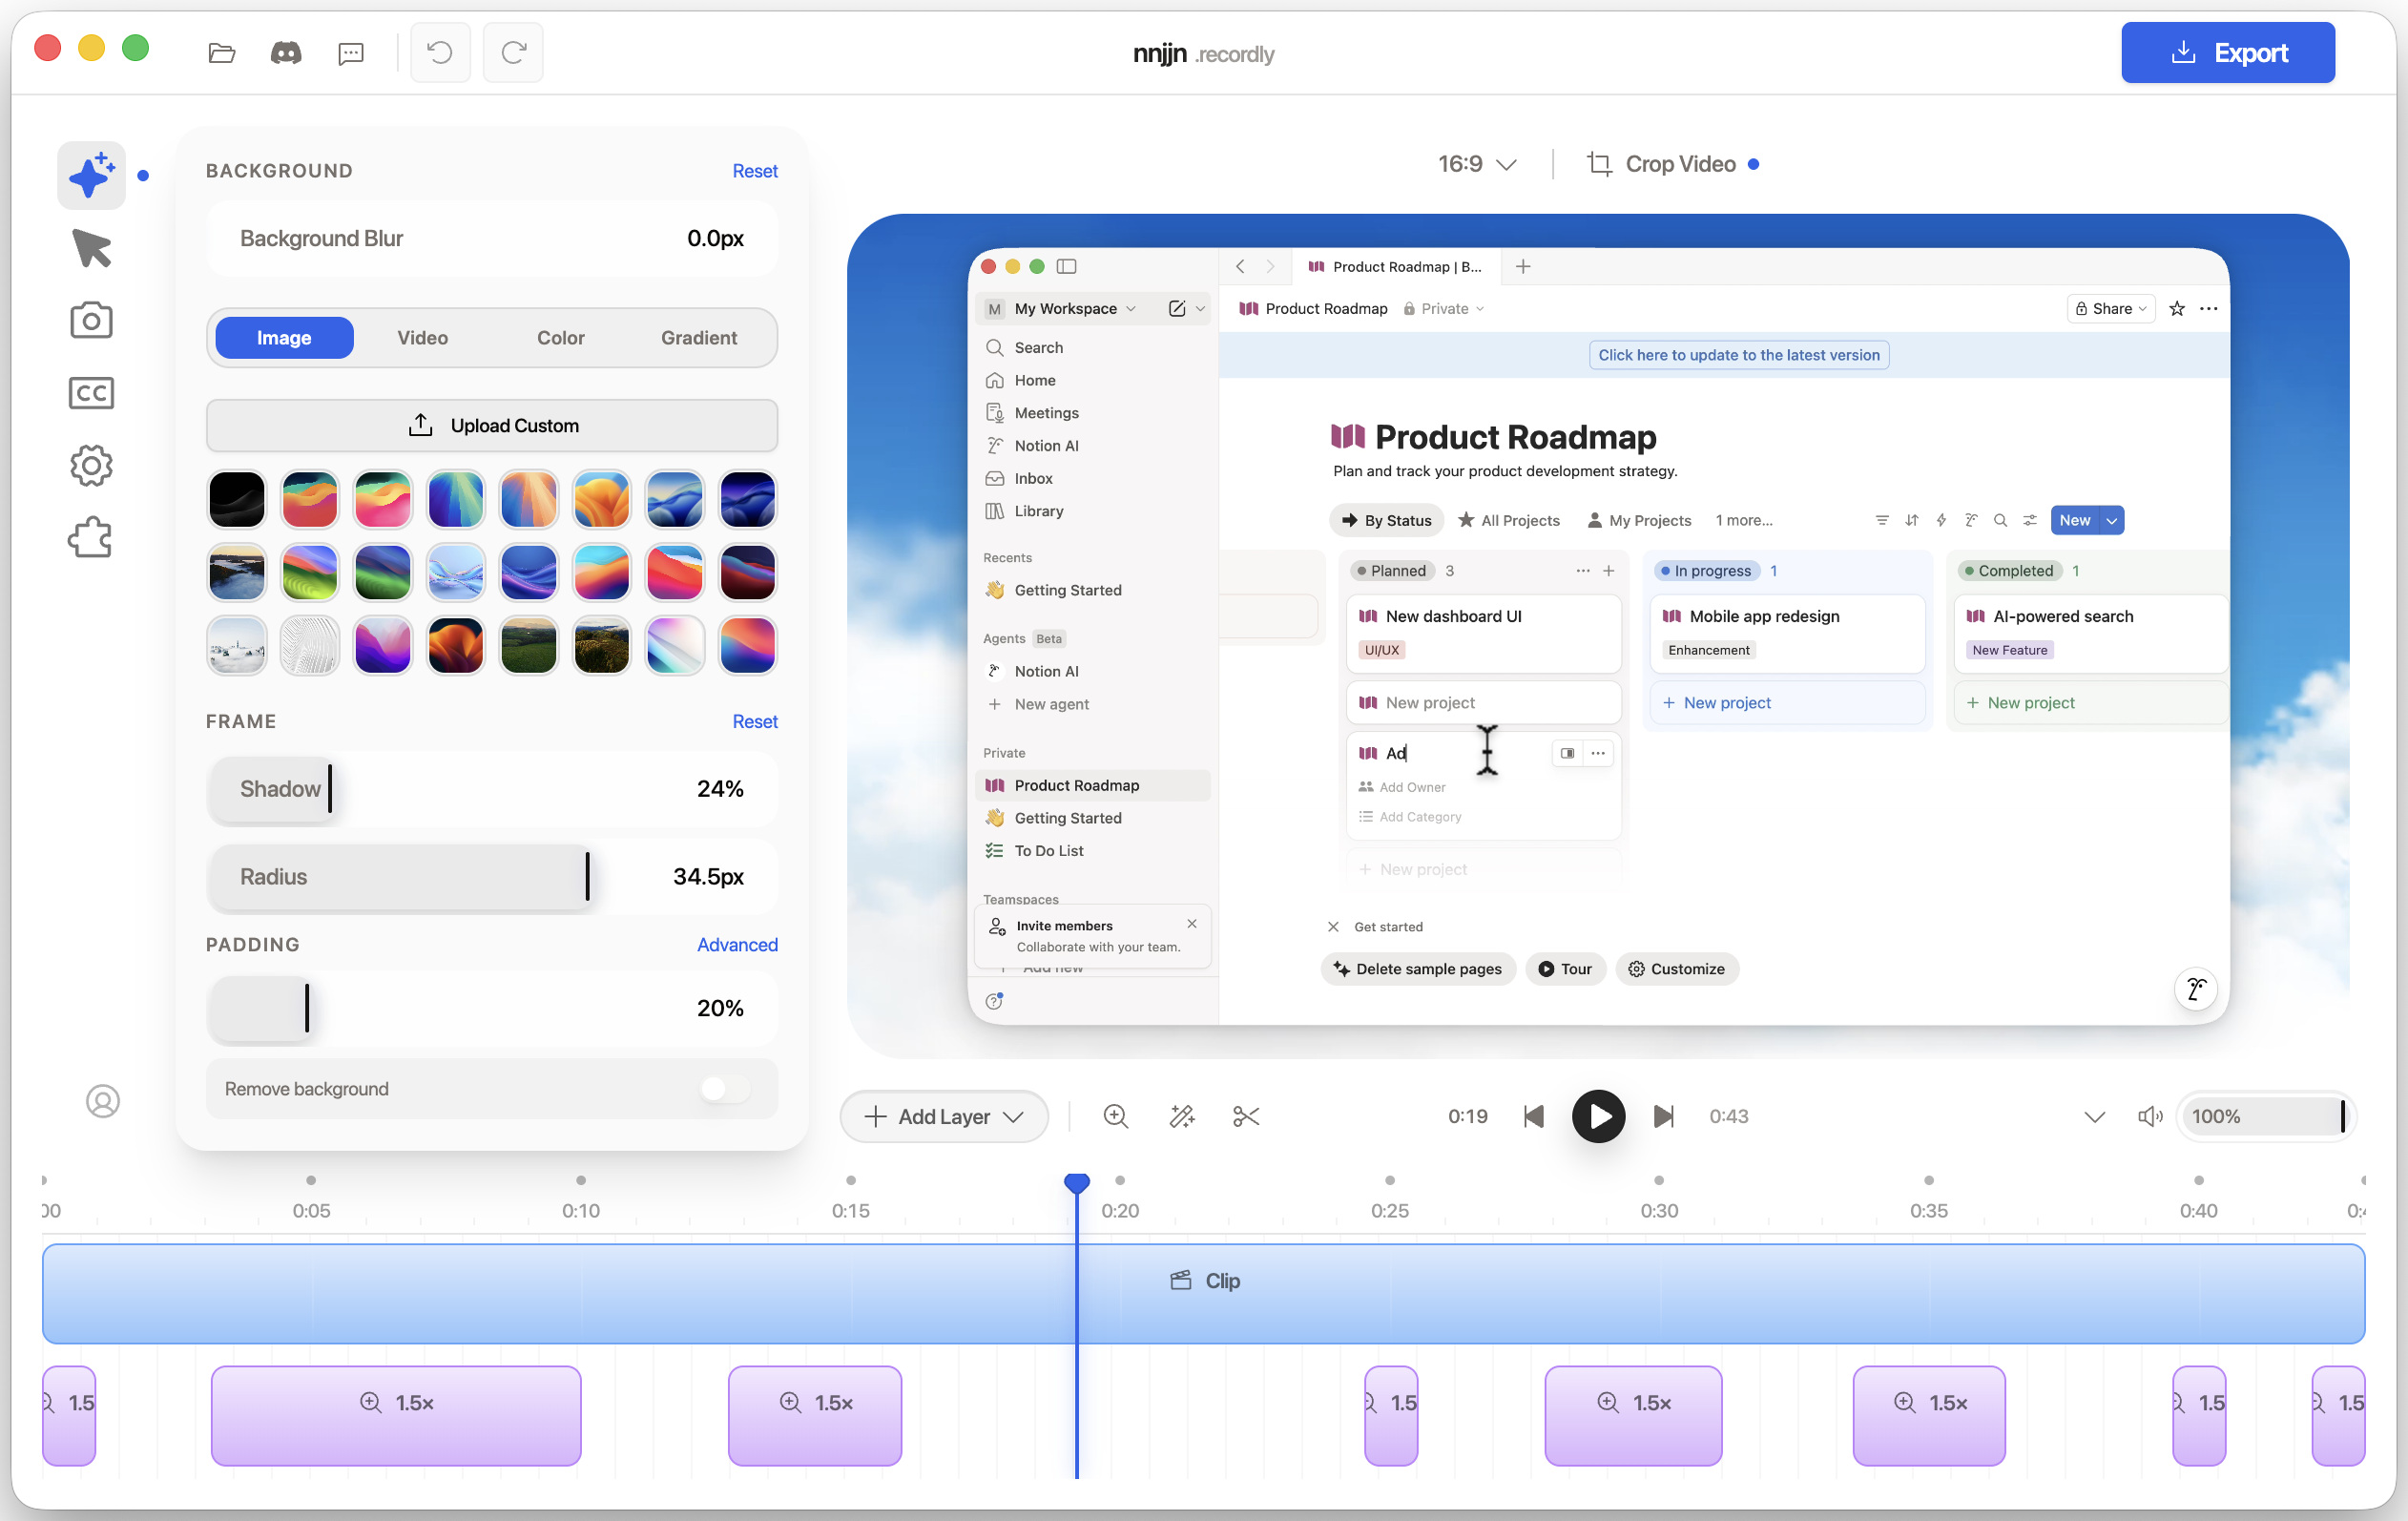Click the Export button
Screen dimensions: 2408x1521
[x=2228, y=52]
